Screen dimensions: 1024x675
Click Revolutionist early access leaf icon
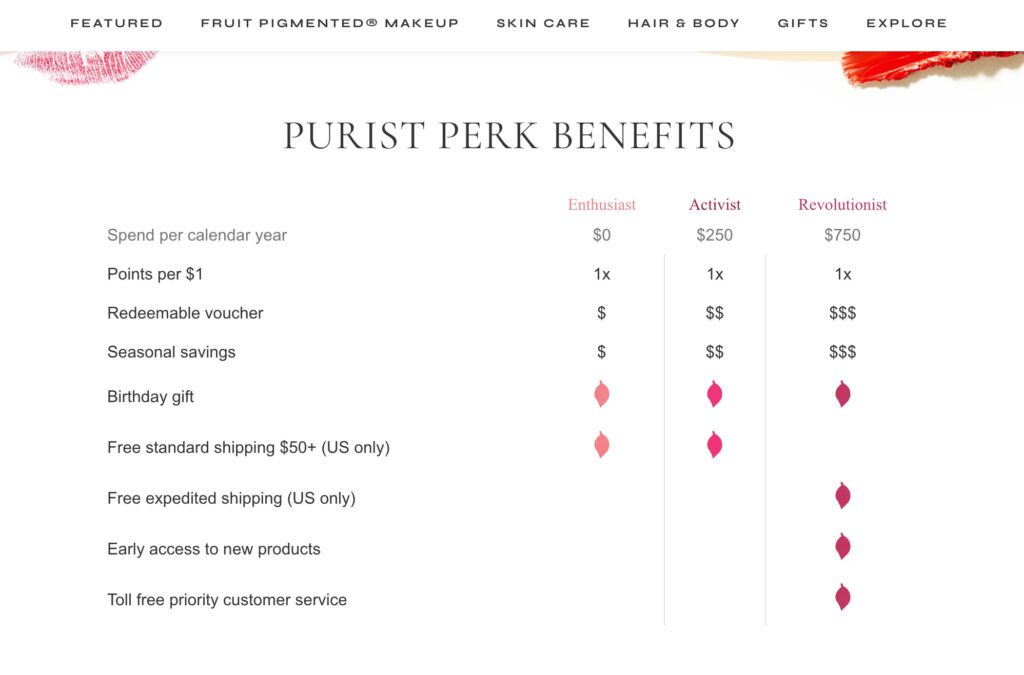tap(843, 547)
